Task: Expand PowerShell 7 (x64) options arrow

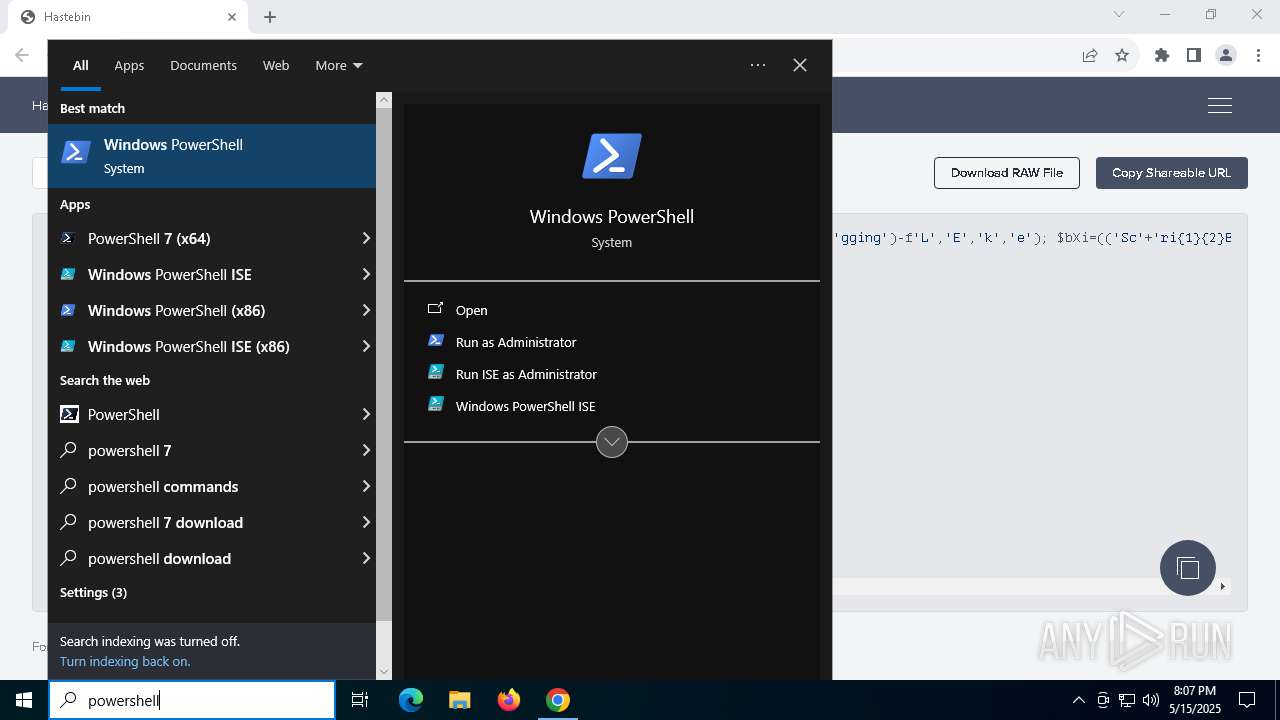Action: pos(366,238)
